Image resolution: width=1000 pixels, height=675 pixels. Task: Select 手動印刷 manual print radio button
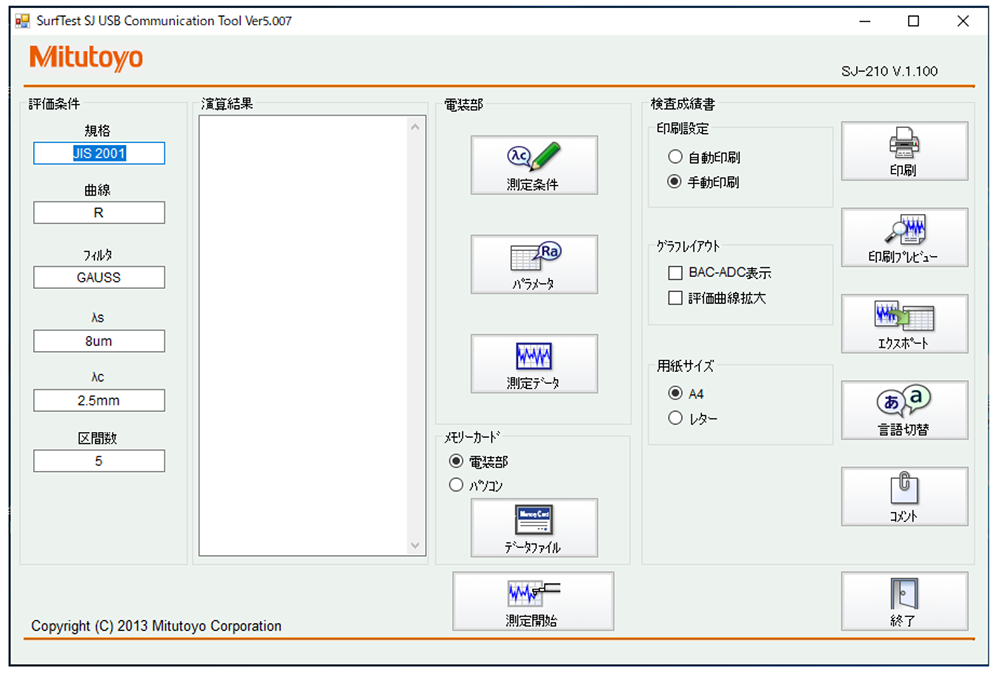coord(676,182)
